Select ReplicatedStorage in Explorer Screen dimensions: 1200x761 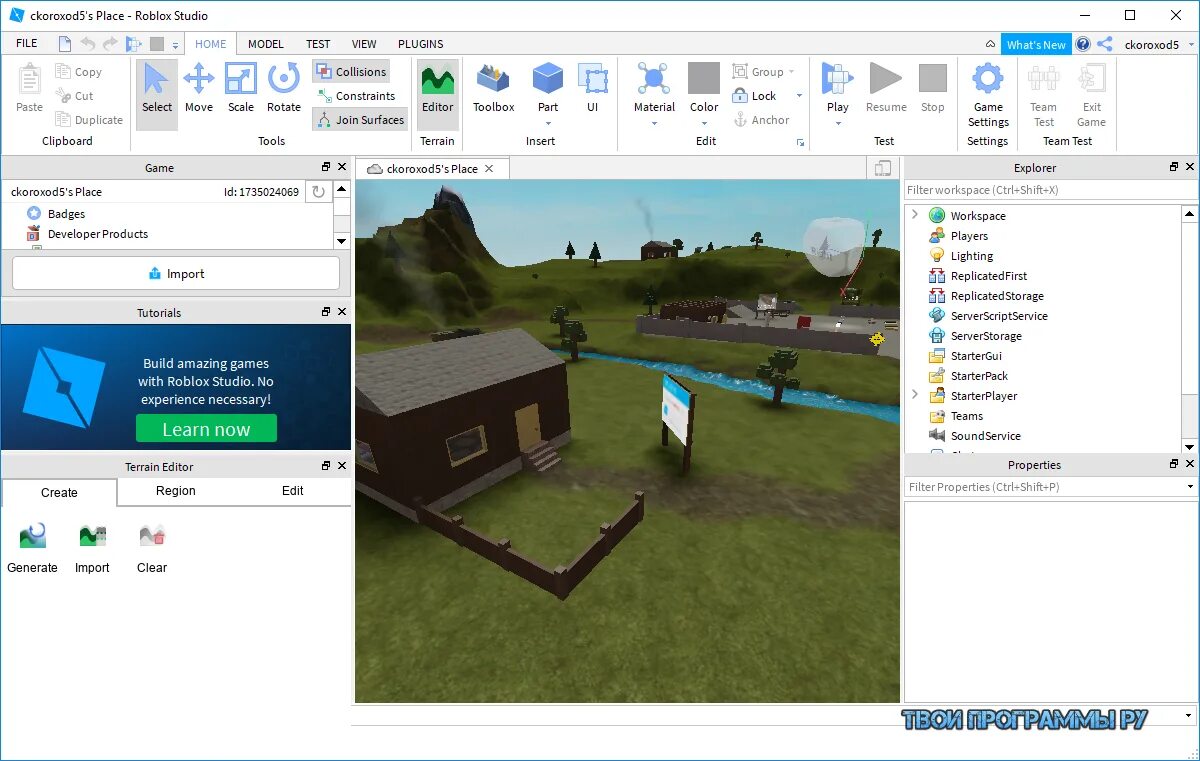[997, 296]
